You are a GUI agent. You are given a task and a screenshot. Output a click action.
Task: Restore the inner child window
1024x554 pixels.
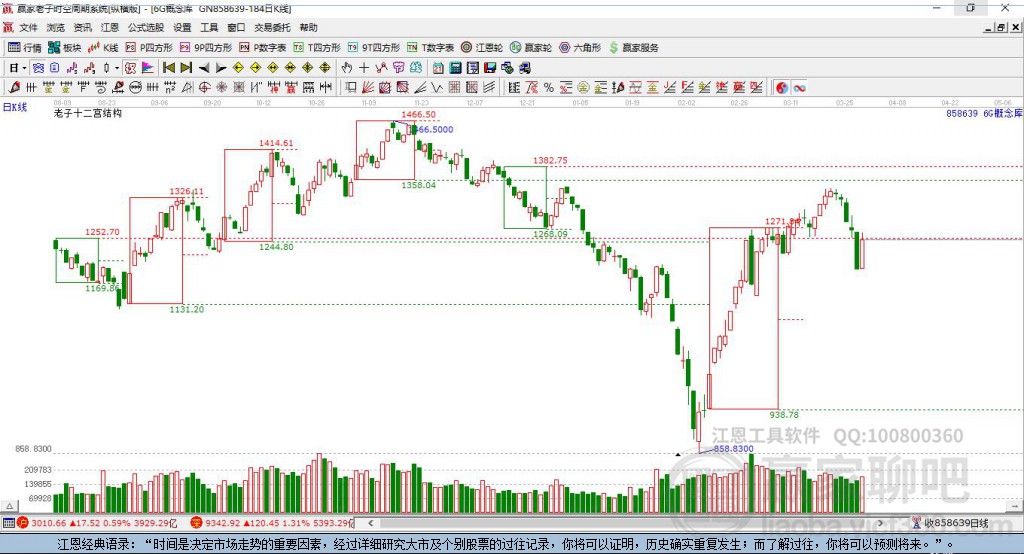[x=1000, y=27]
